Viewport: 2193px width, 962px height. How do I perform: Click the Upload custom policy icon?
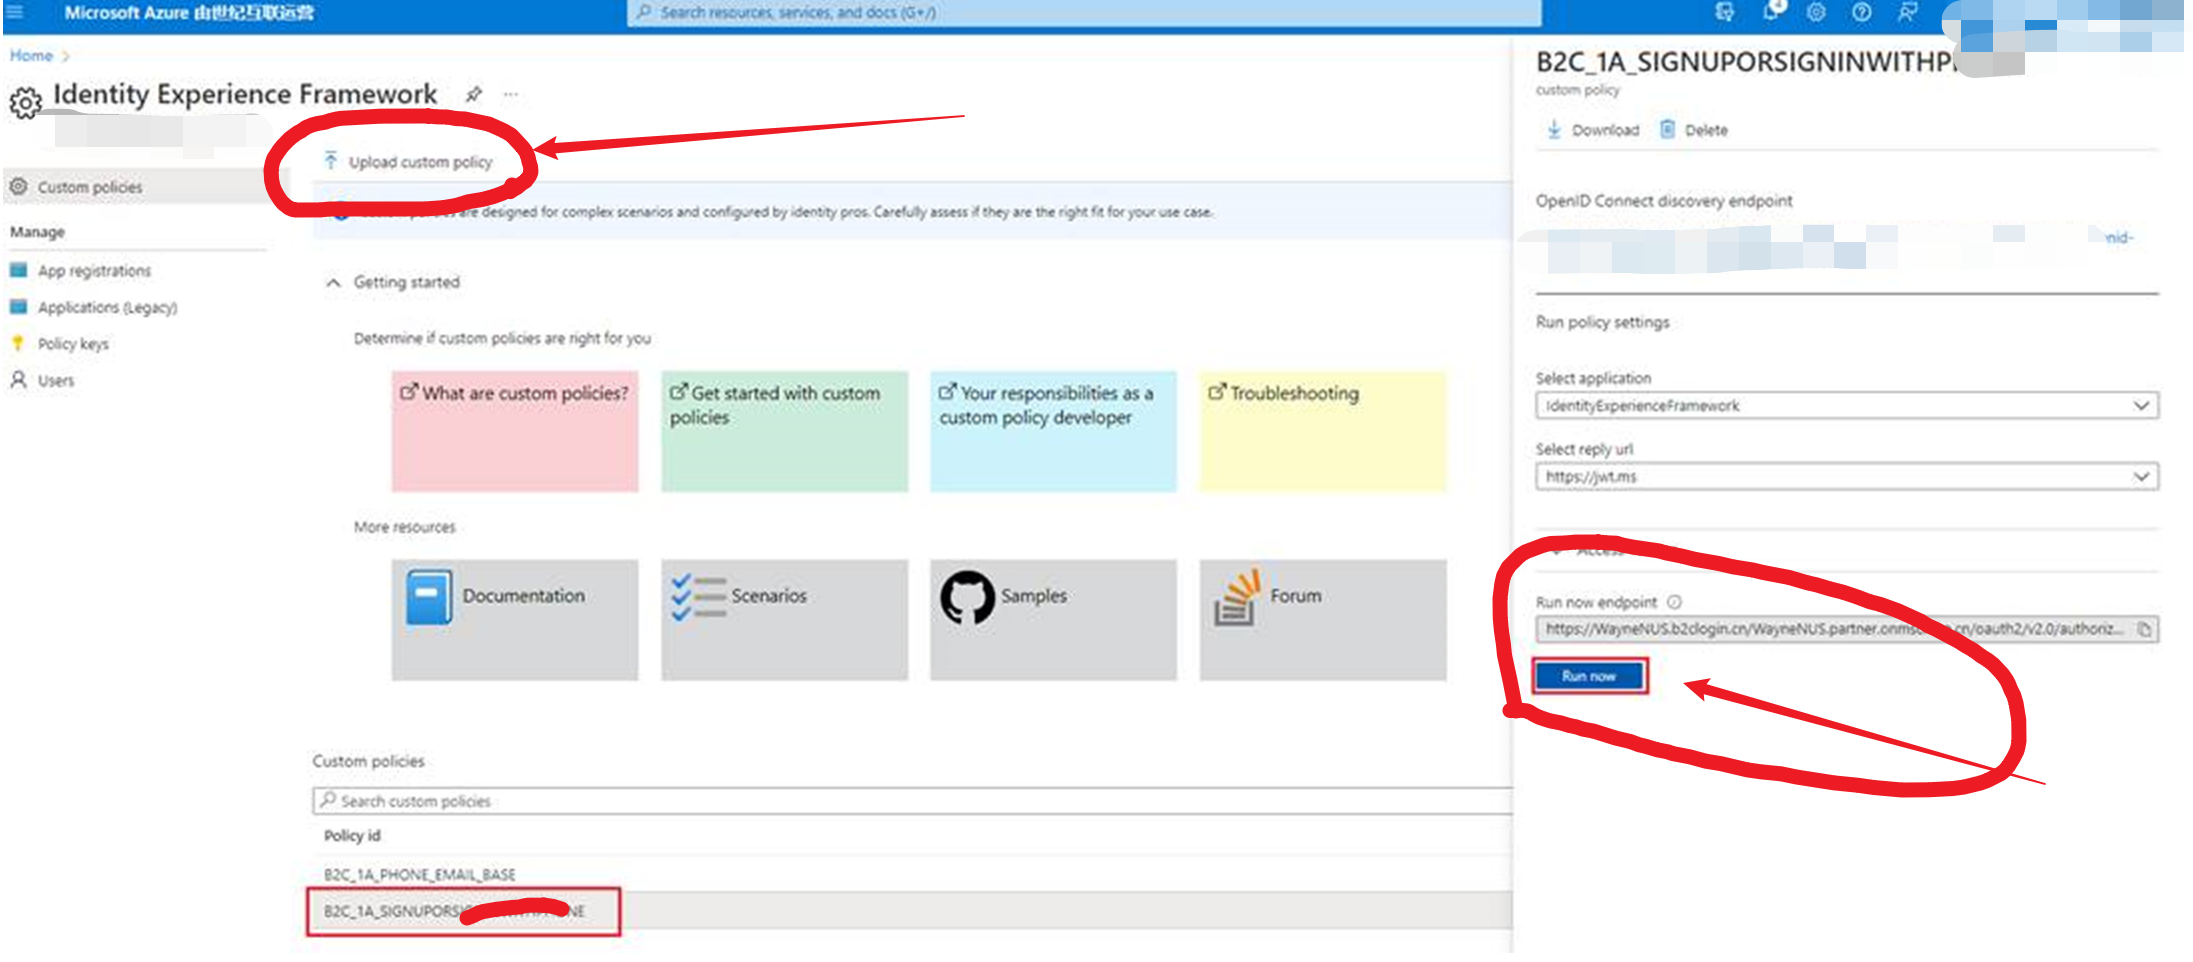331,161
